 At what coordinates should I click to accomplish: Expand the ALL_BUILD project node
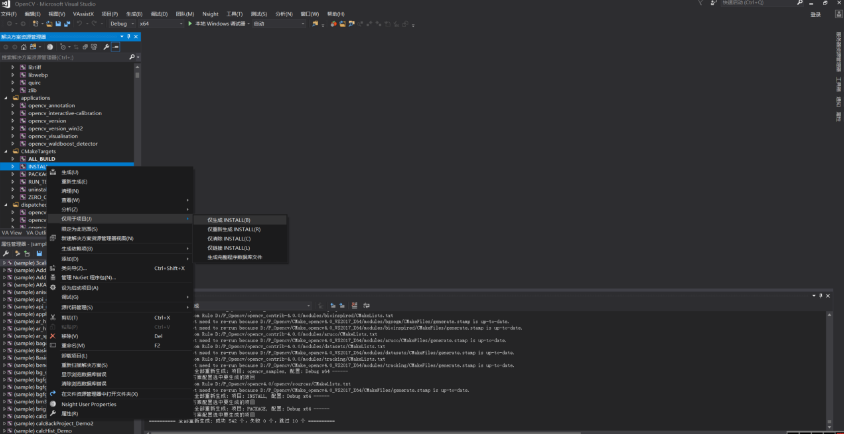tap(13, 159)
